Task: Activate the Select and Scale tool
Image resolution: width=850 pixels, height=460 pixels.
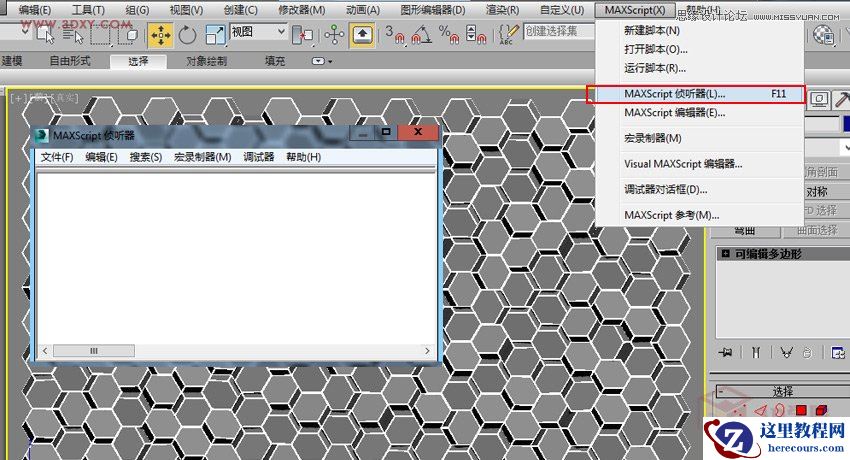Action: click(215, 35)
